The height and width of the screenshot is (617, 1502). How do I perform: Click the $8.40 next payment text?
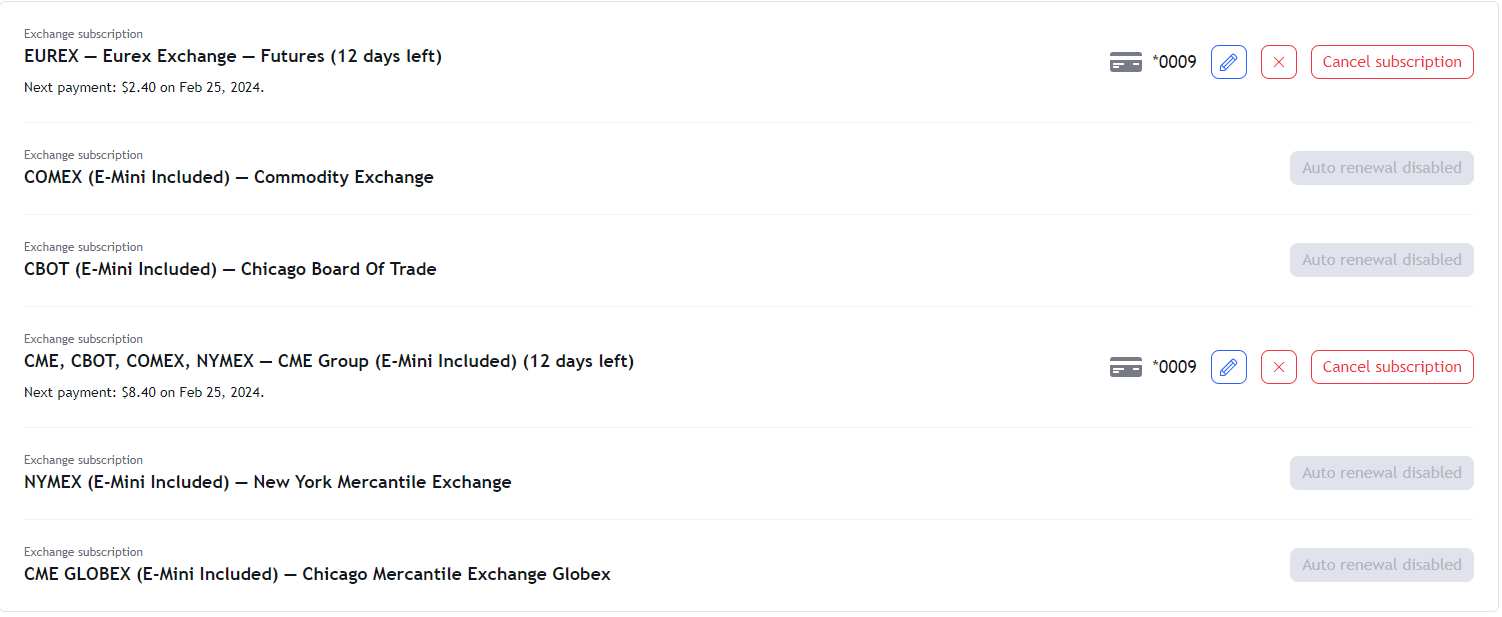(x=143, y=392)
